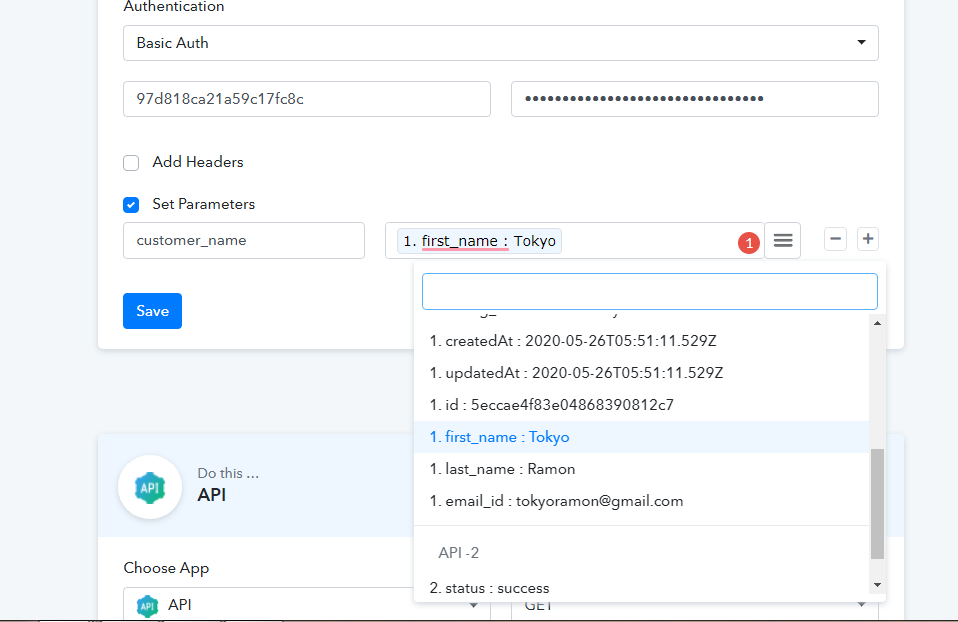Click the dropdown list scrollbar thumb
958x622 pixels.
(877, 504)
